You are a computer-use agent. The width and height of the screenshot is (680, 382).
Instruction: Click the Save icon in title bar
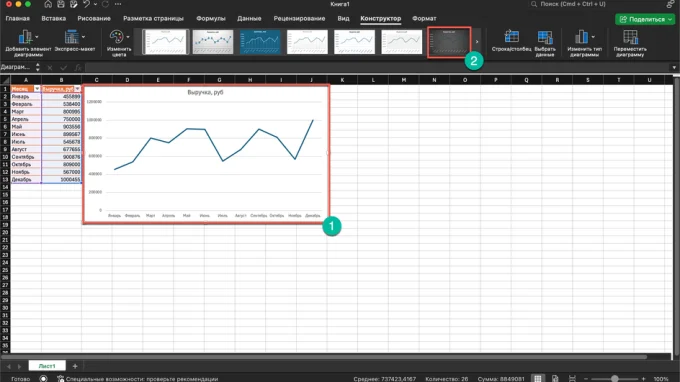click(61, 4)
